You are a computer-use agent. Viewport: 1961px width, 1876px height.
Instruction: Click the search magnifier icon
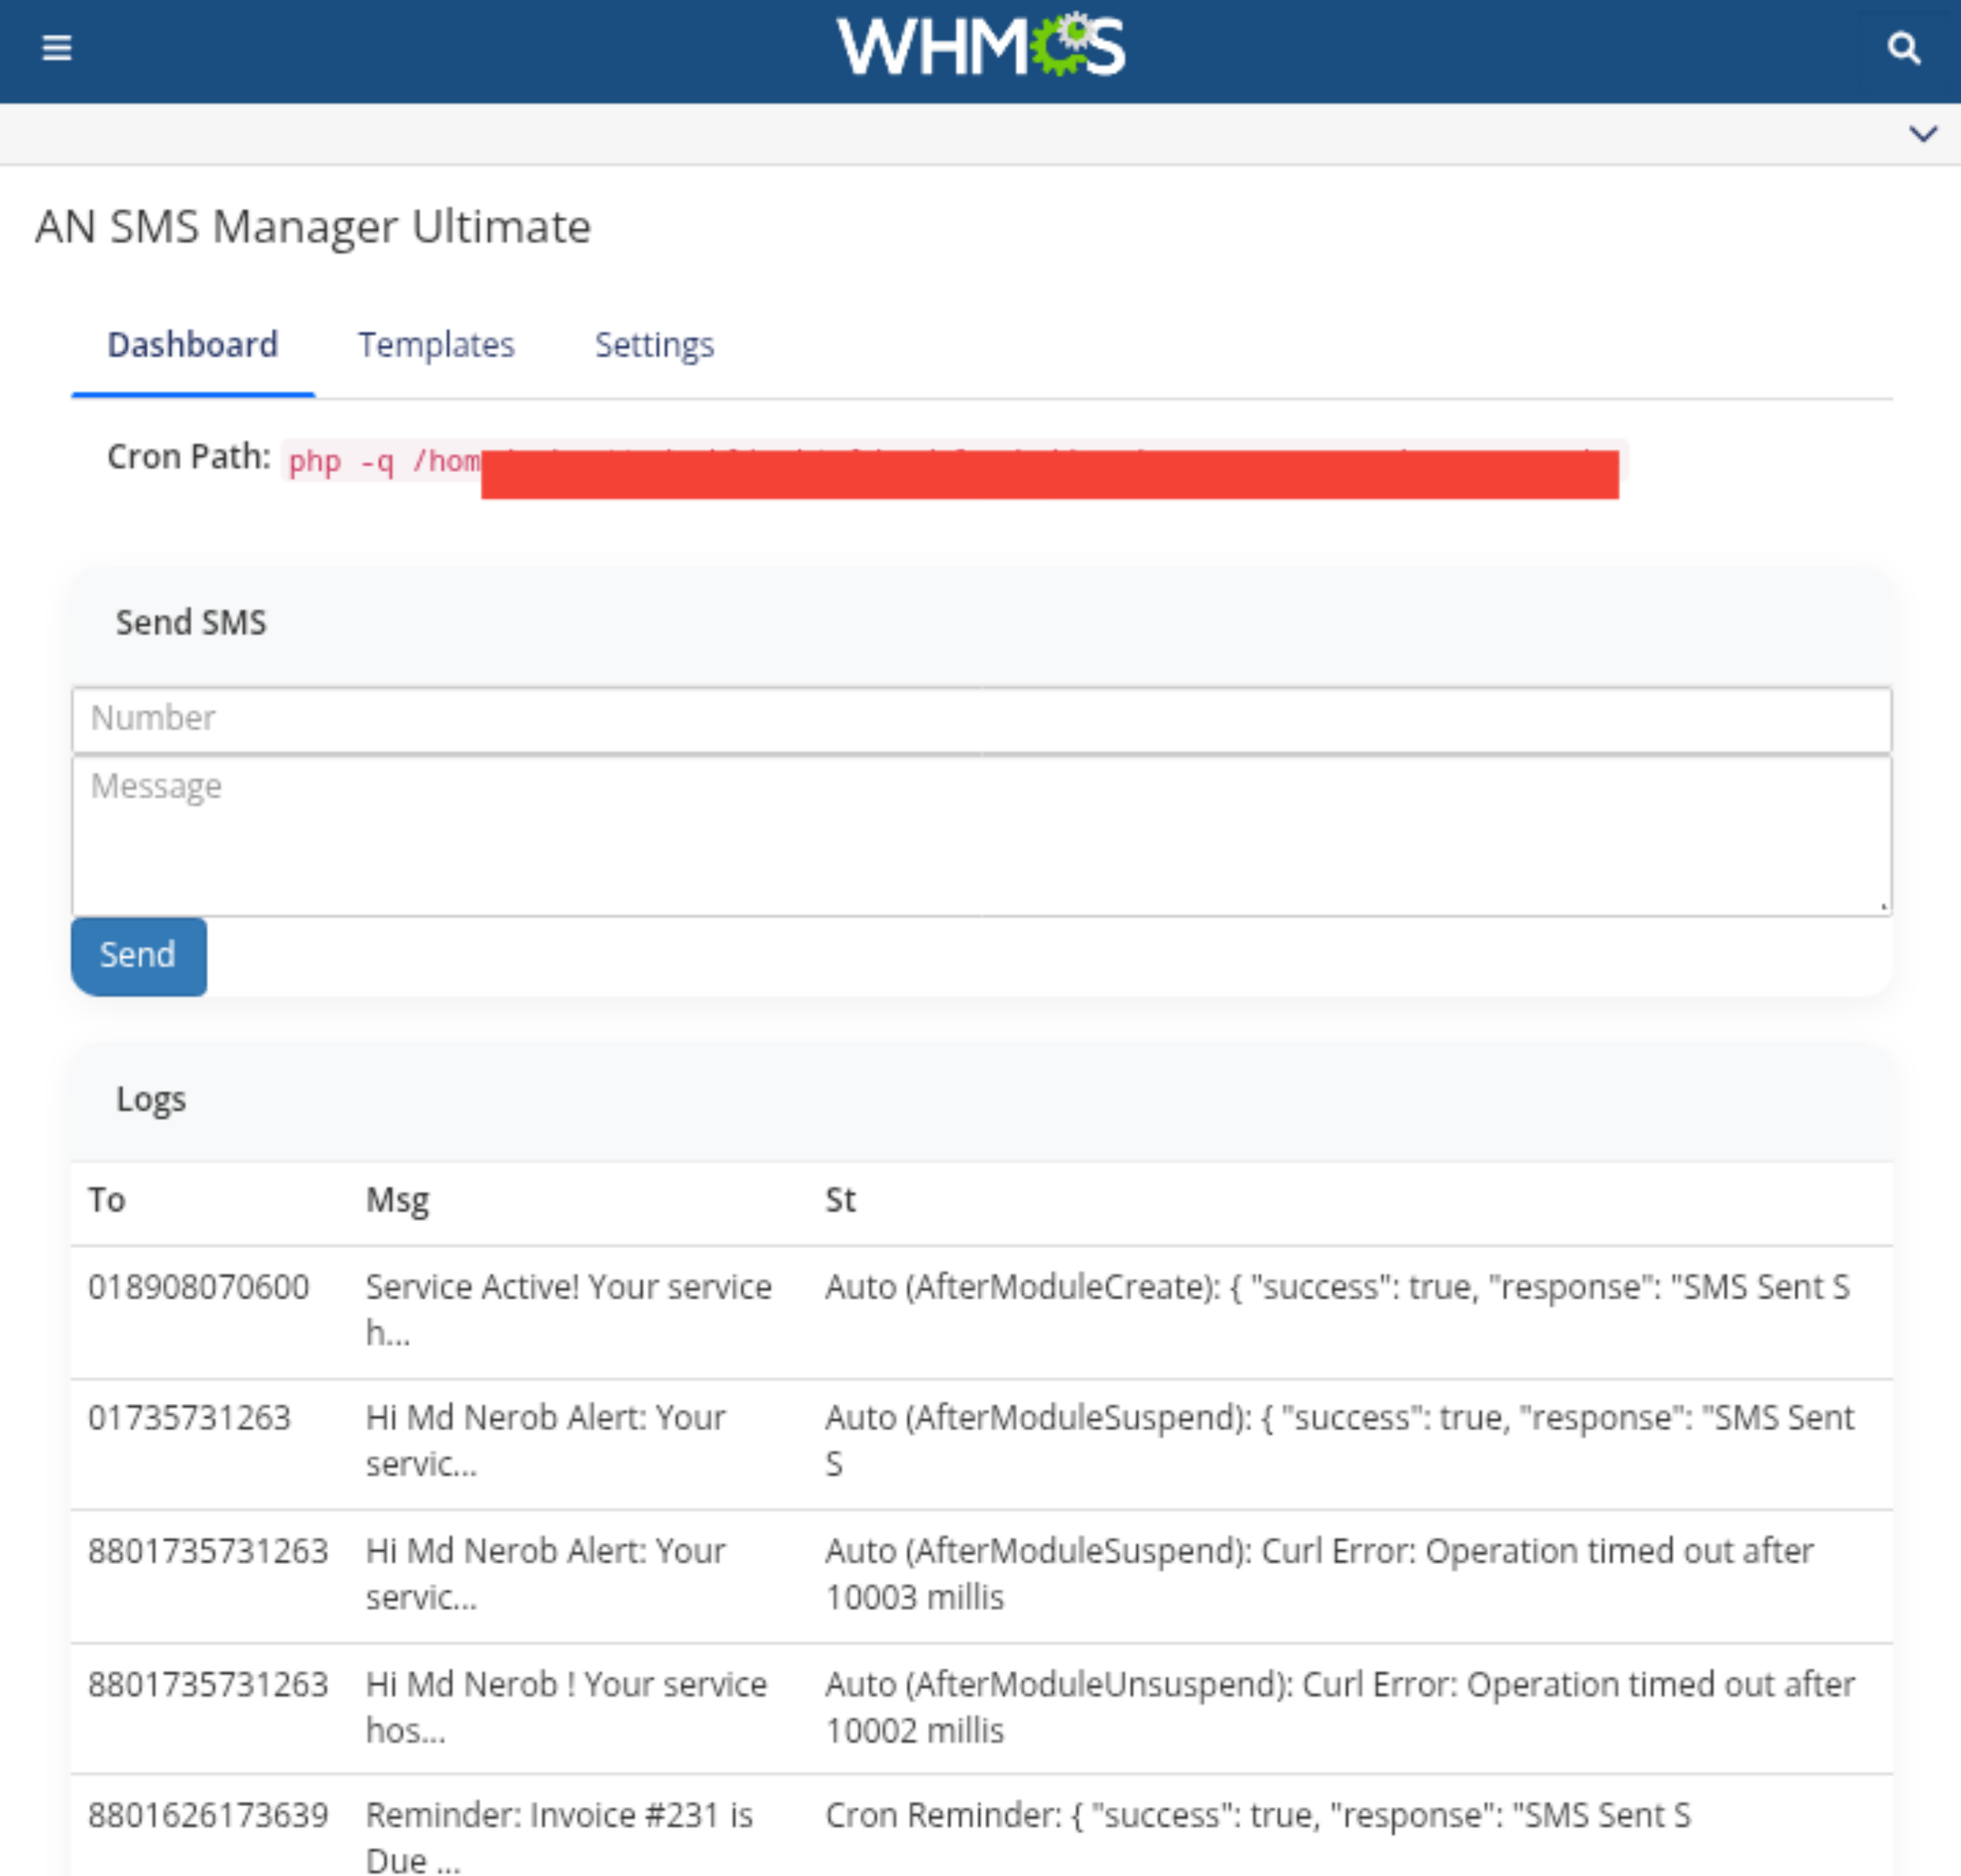coord(1902,47)
